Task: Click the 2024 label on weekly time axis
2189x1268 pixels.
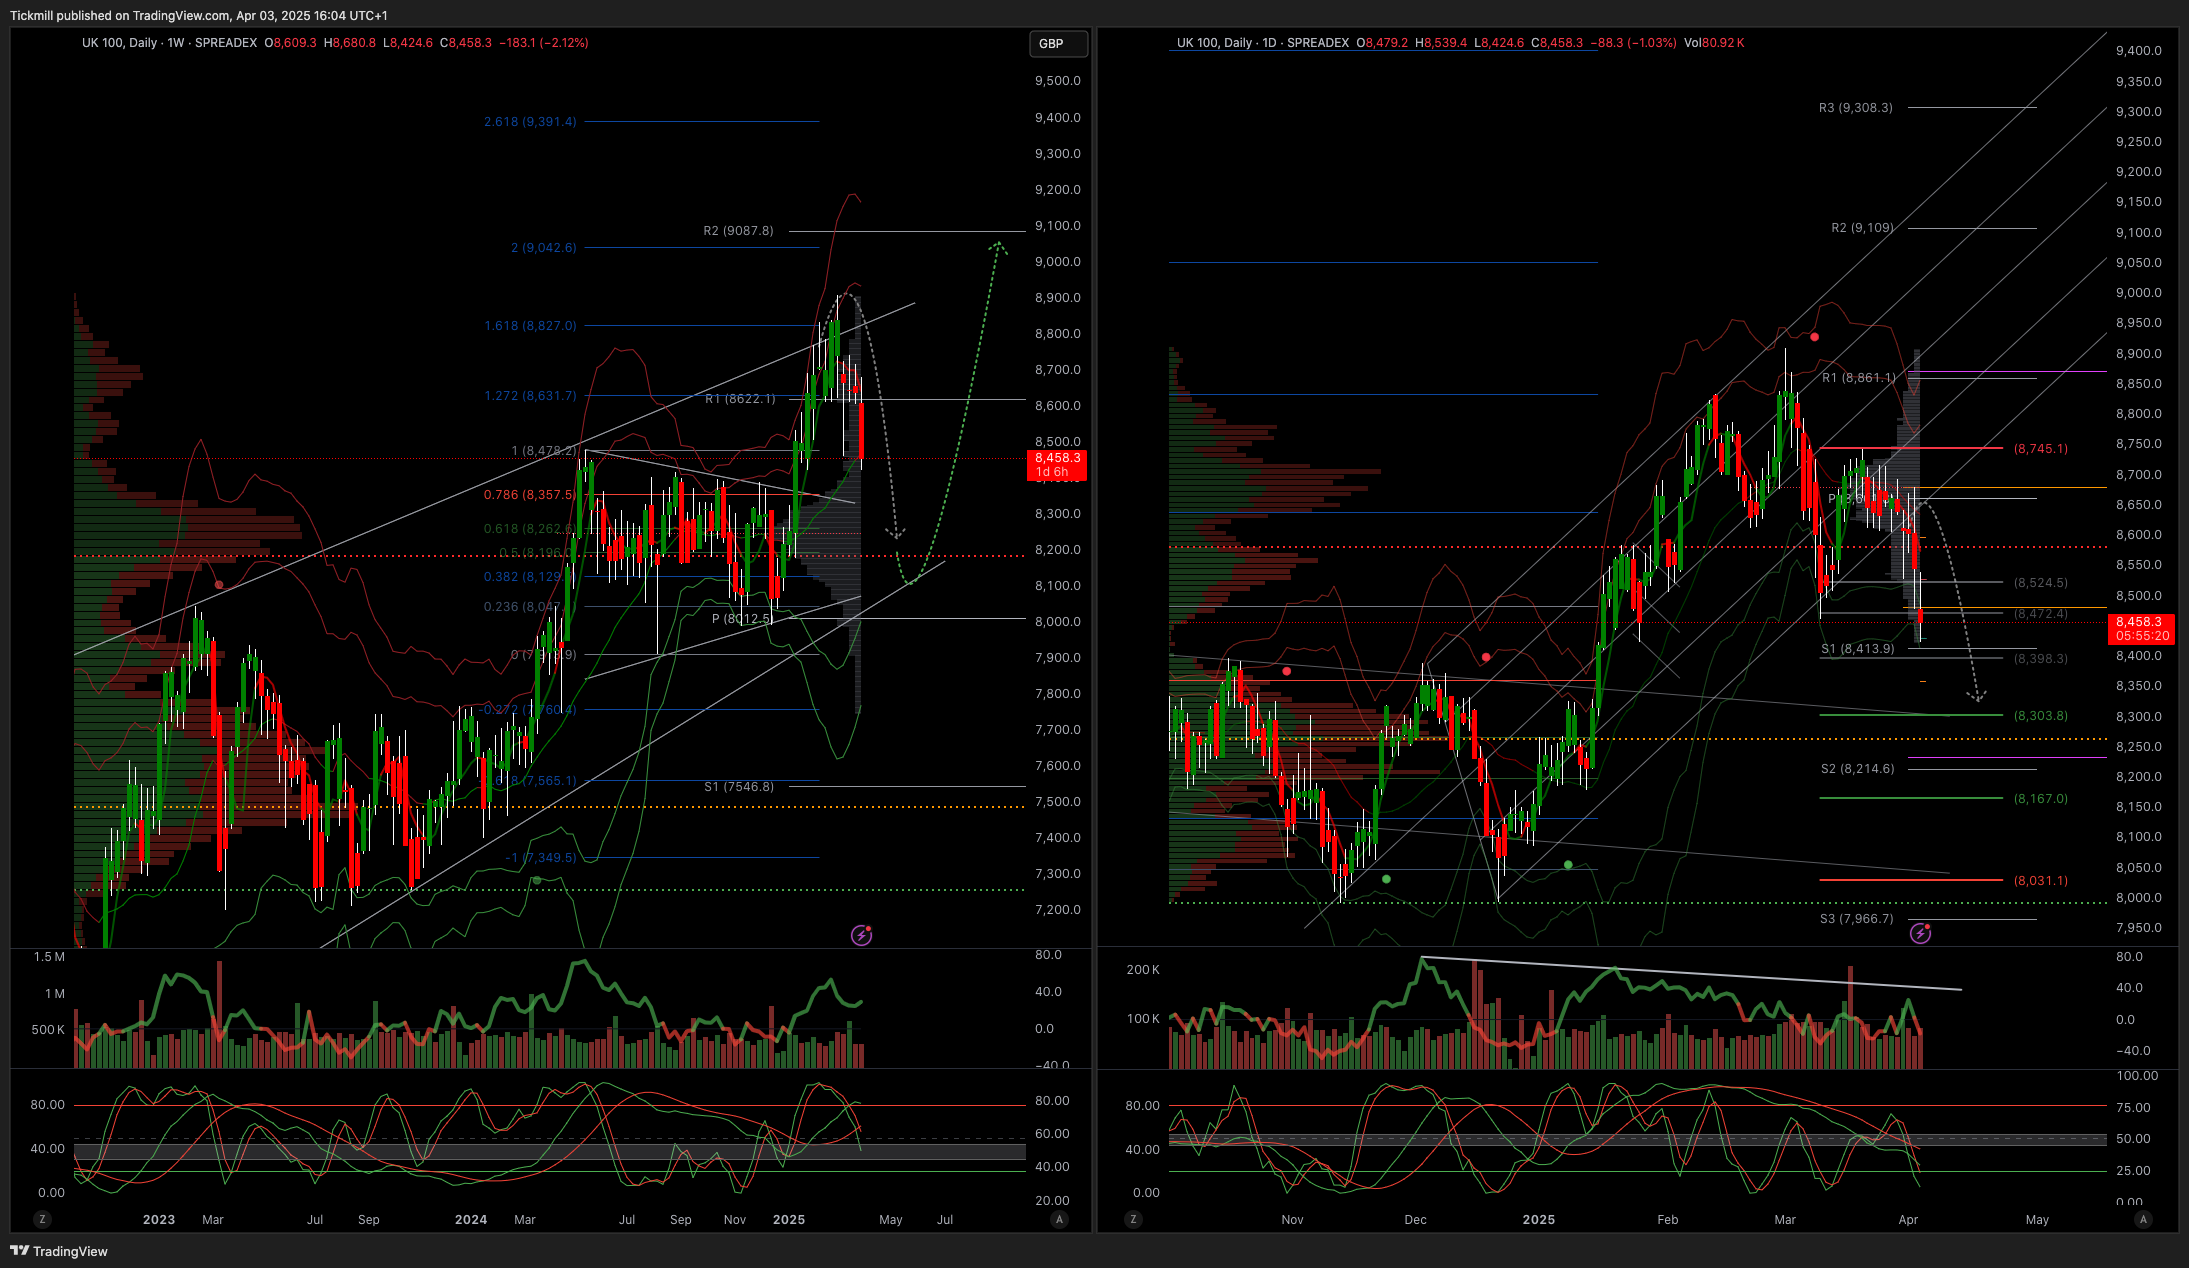Action: (x=471, y=1219)
